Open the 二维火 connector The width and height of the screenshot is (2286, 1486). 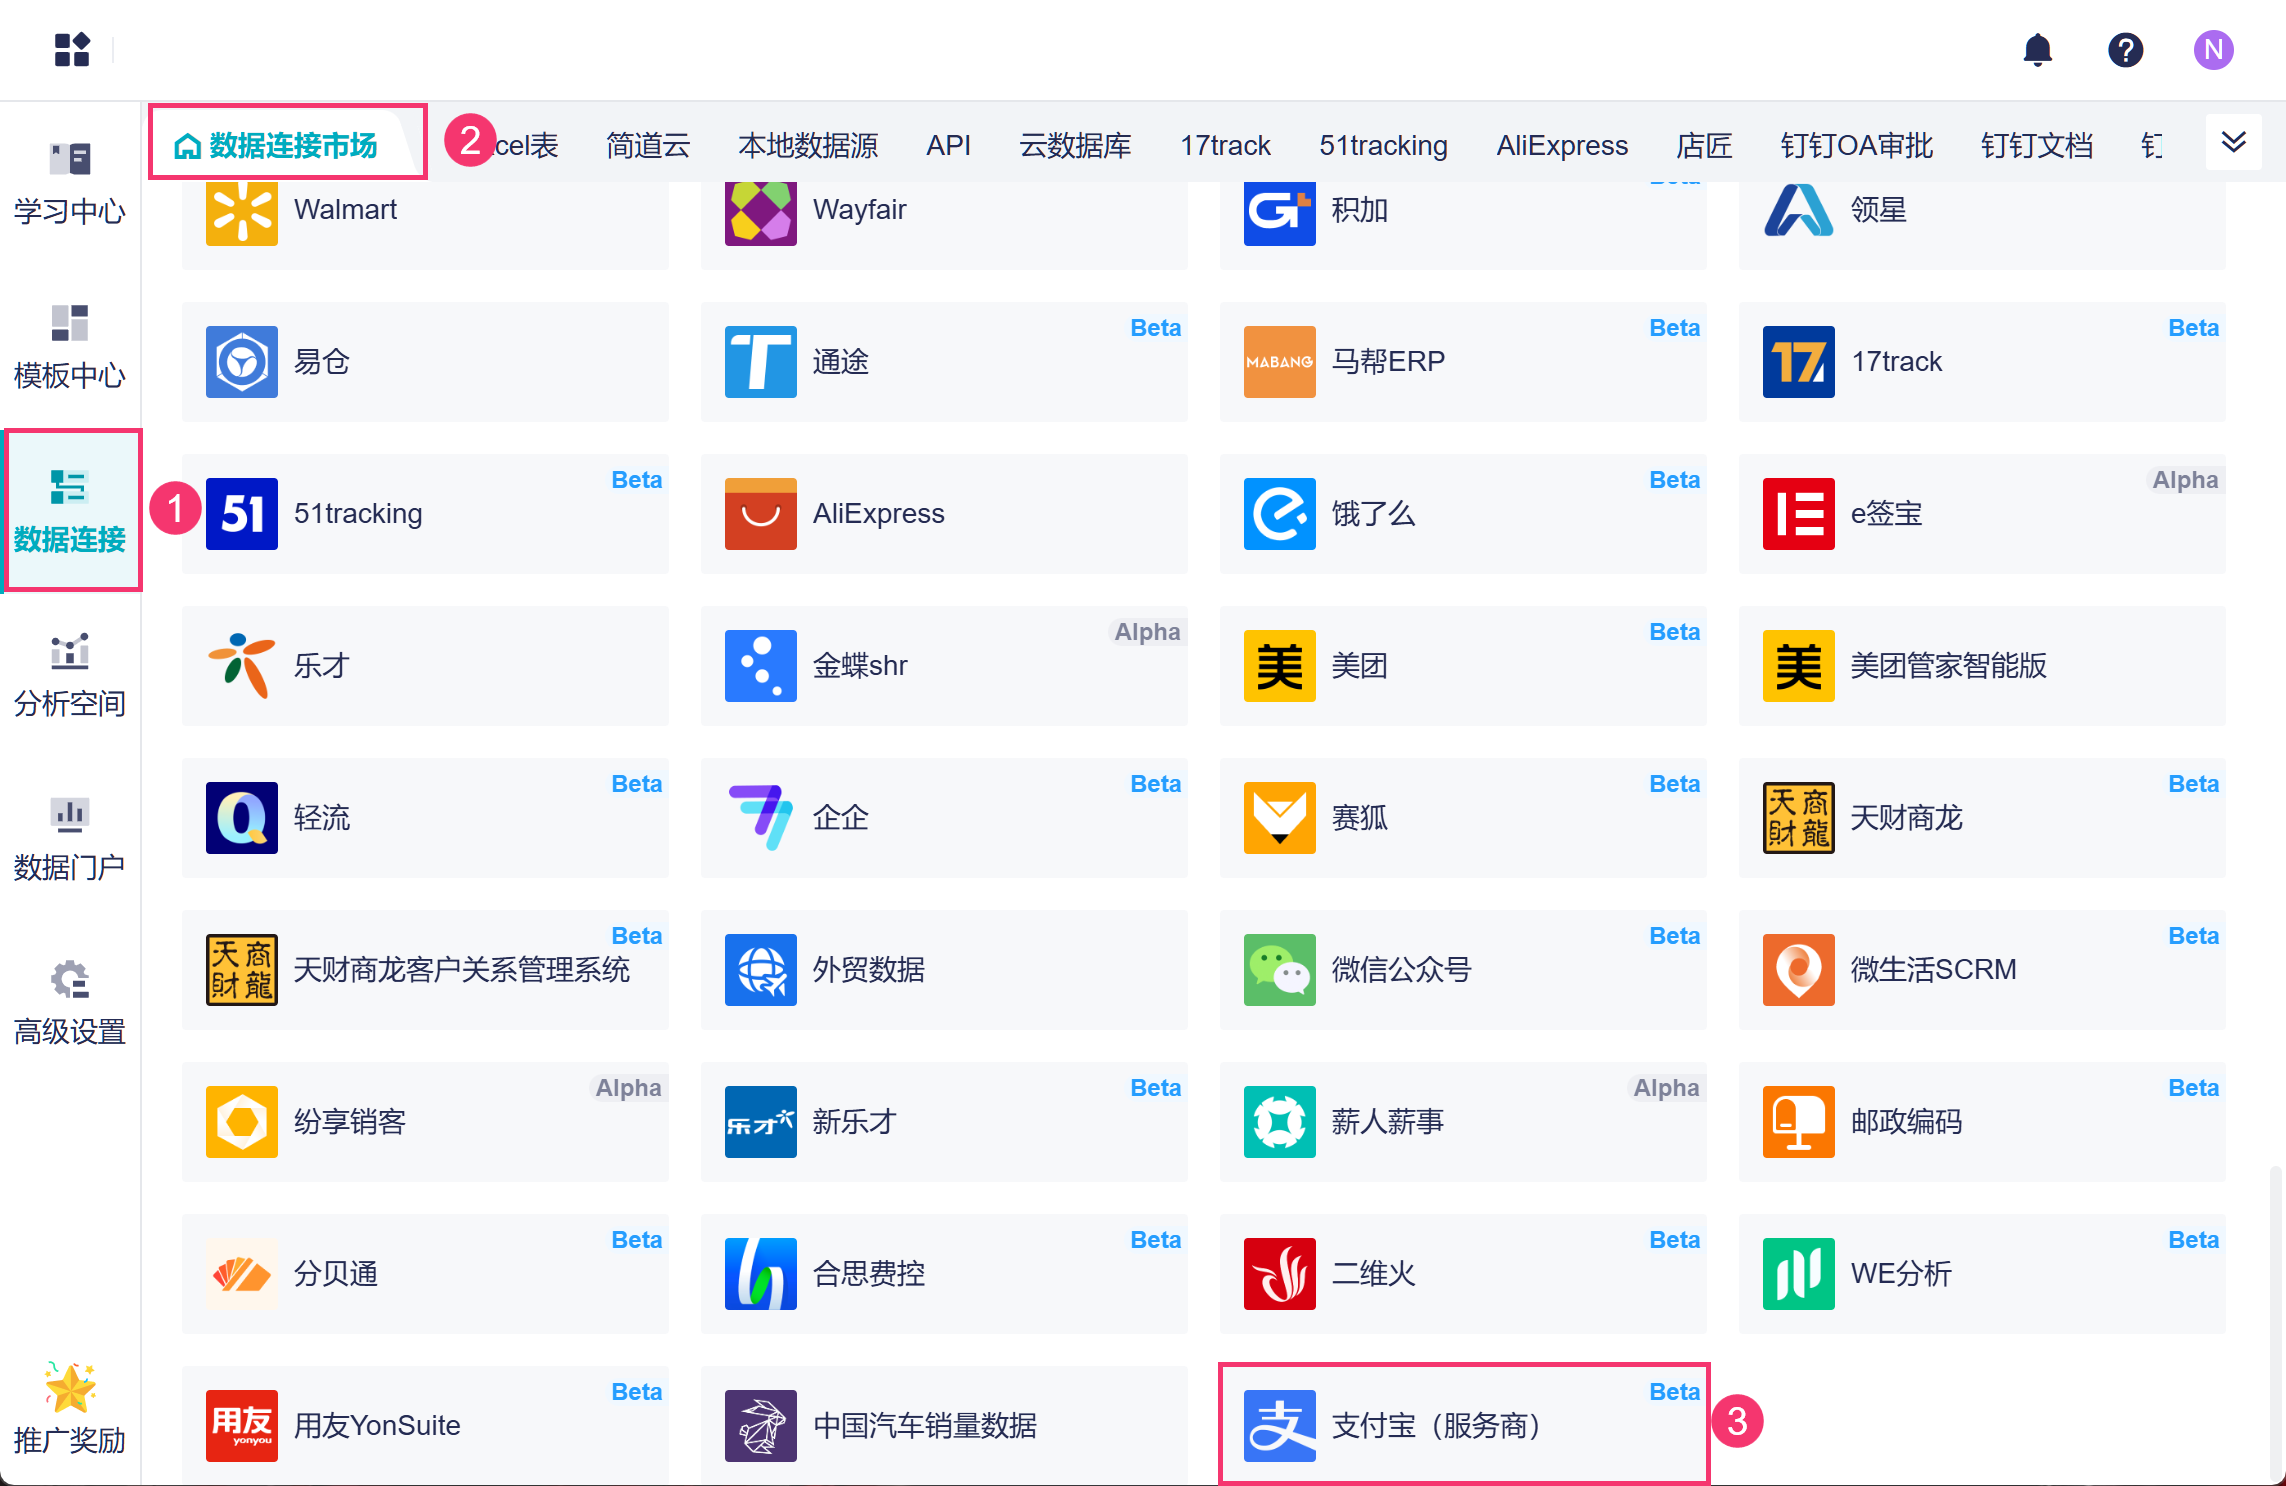[1463, 1274]
